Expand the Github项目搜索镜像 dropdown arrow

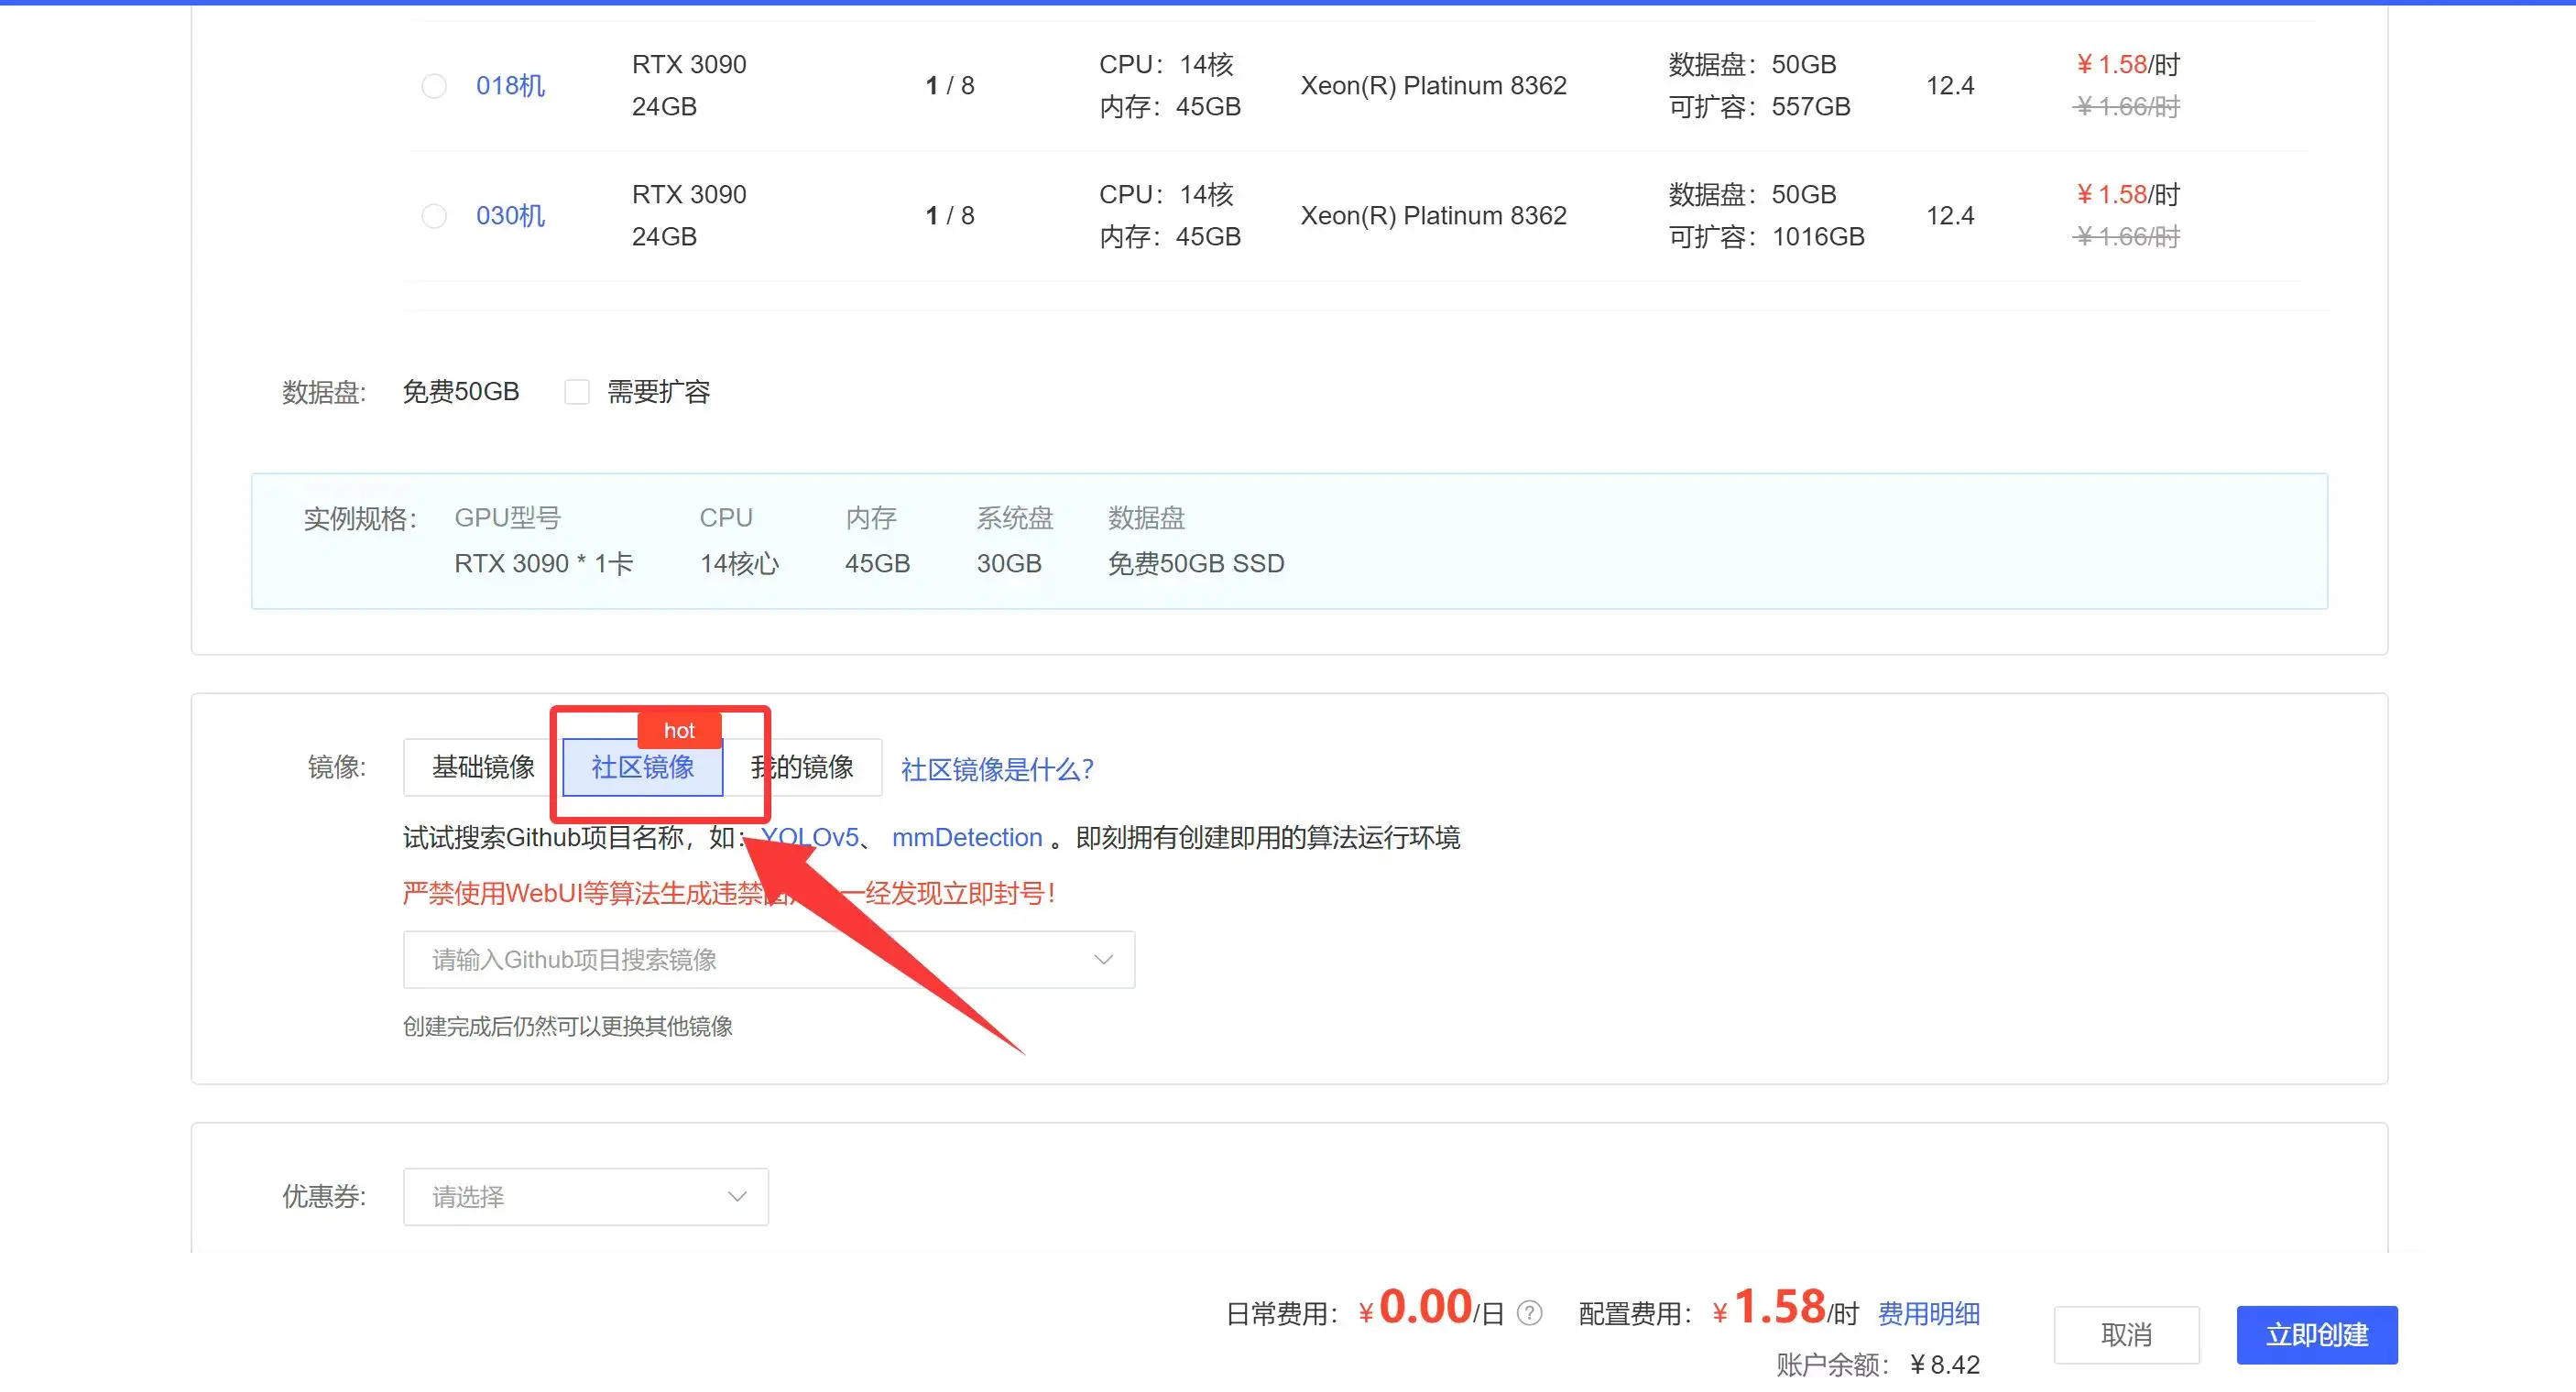[x=1103, y=960]
